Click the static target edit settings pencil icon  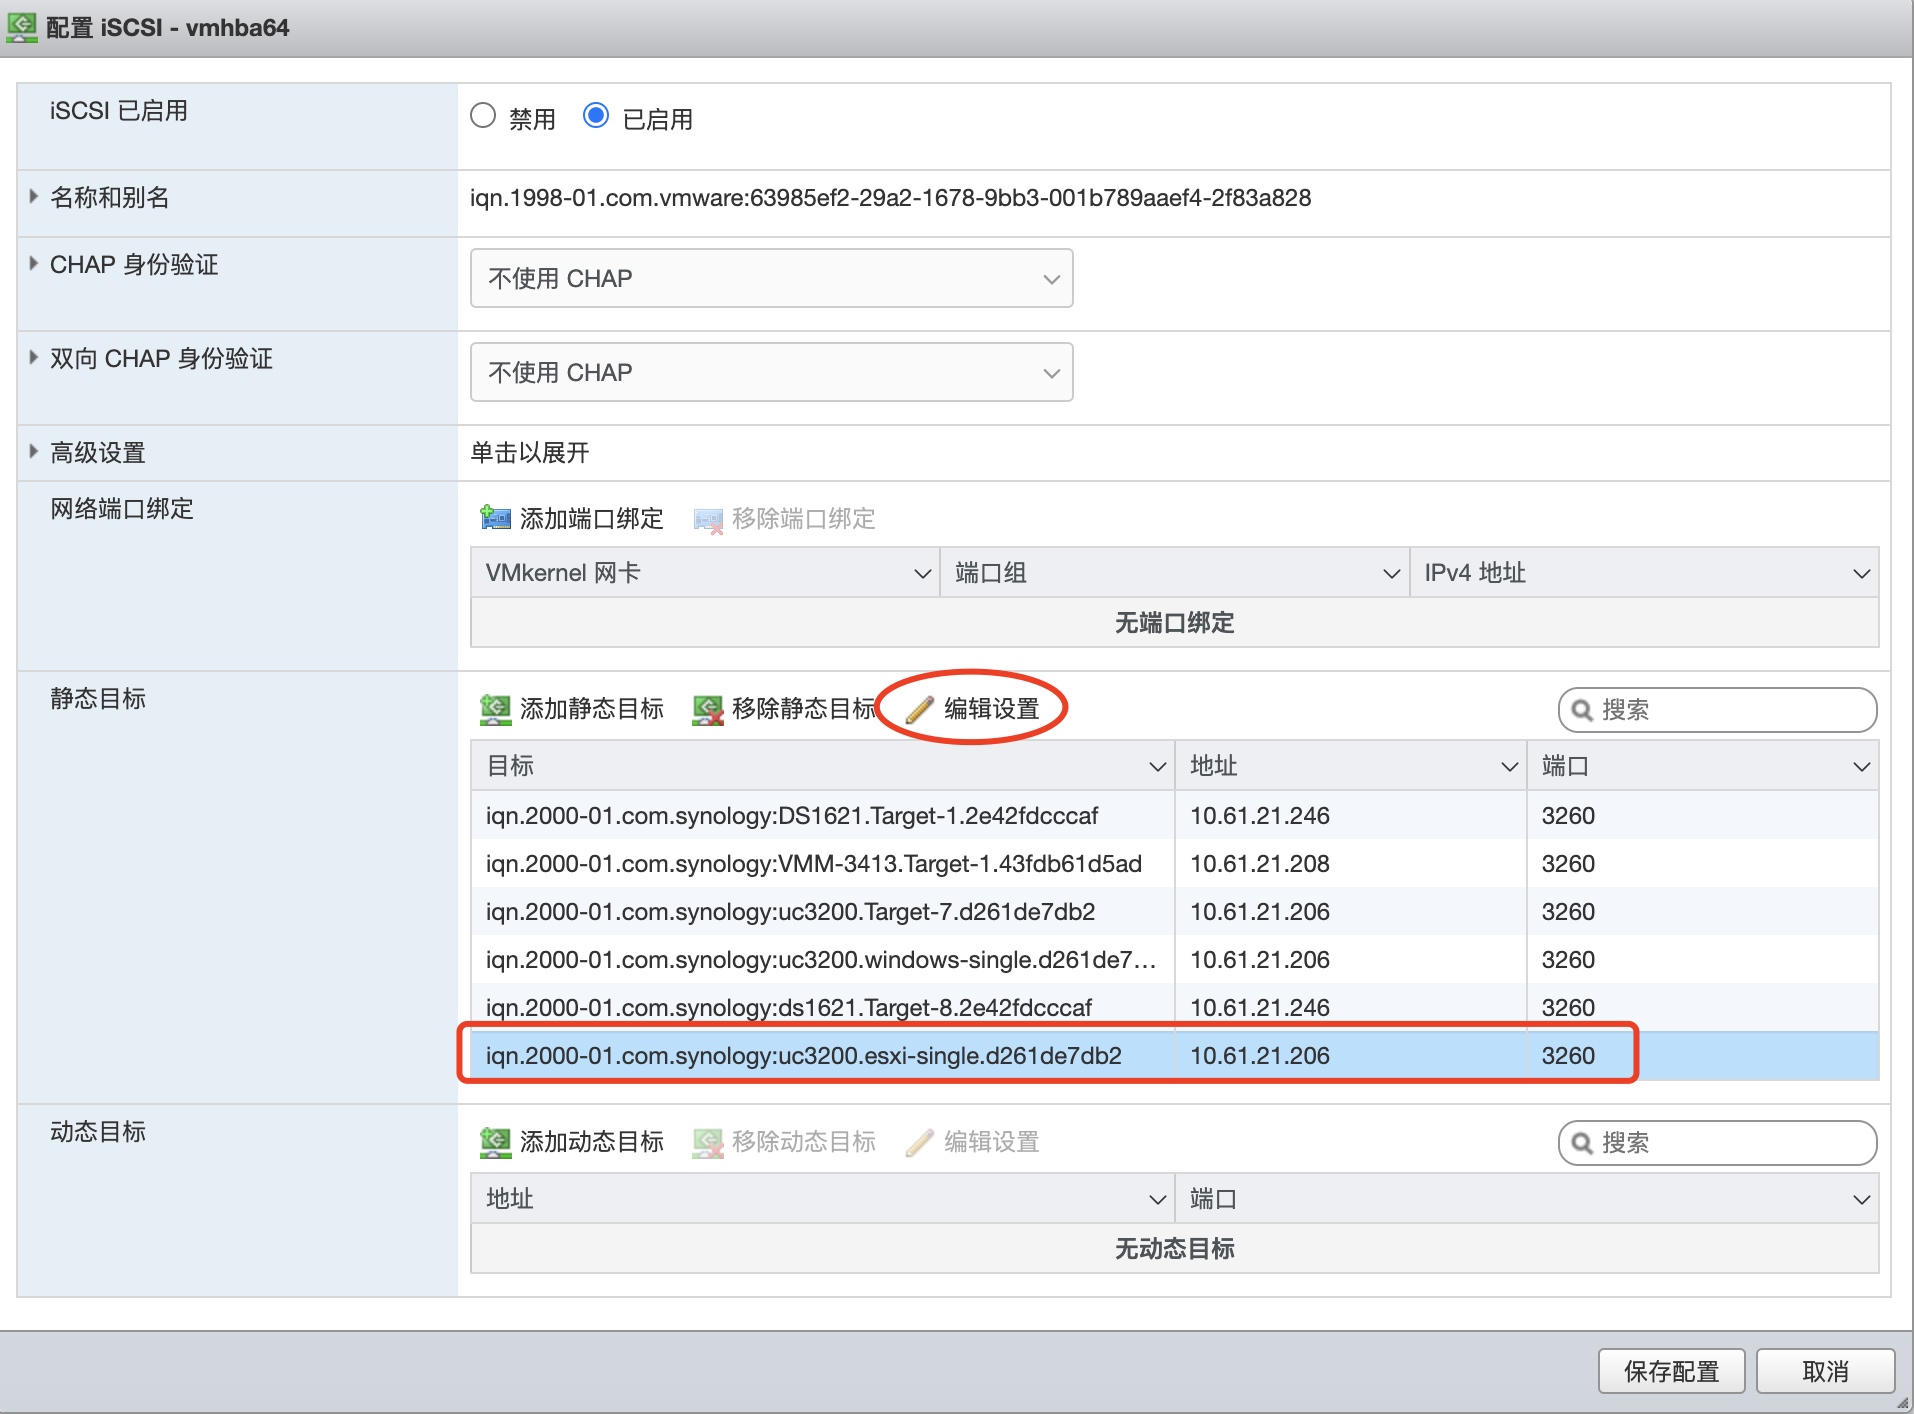919,709
